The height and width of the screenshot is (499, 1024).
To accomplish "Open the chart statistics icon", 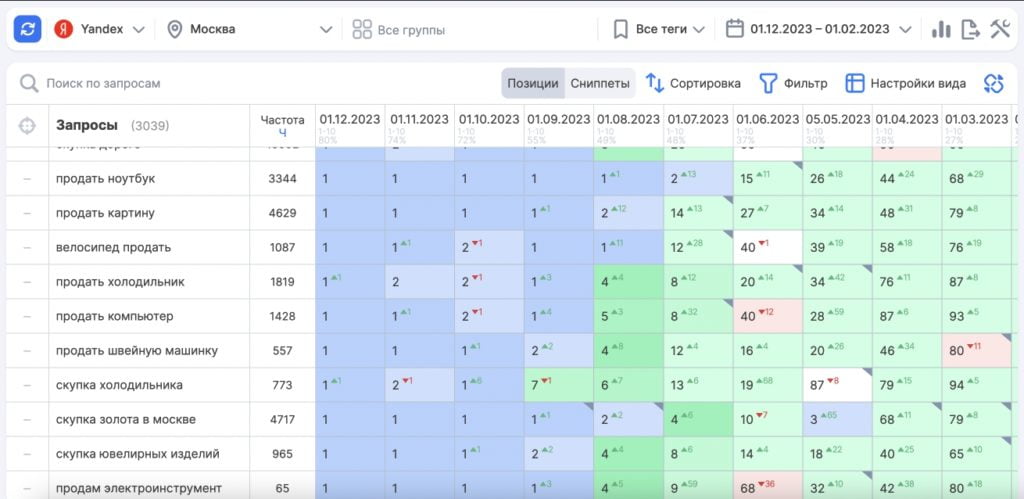I will coord(940,29).
